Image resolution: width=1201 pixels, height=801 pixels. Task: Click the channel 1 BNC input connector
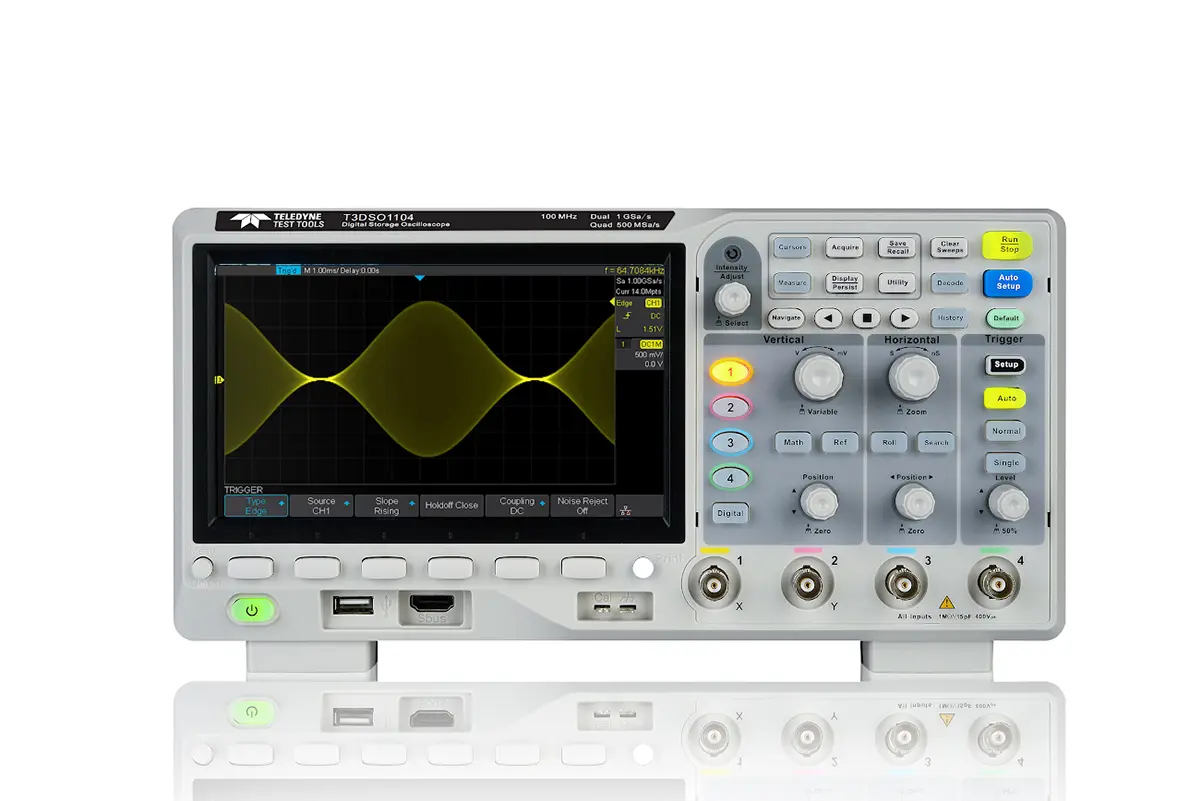(x=714, y=583)
